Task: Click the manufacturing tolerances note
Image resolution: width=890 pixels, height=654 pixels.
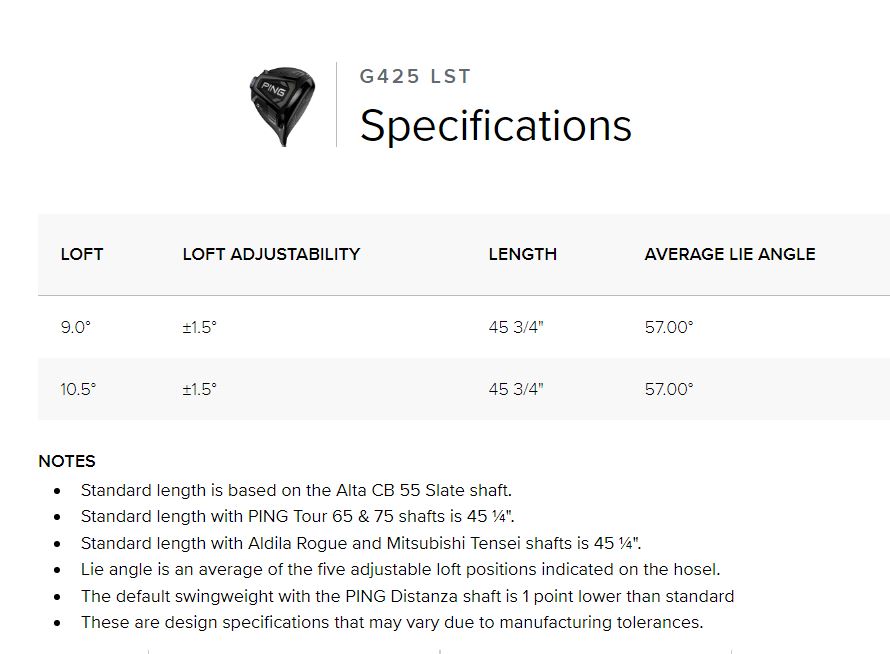Action: (x=392, y=622)
